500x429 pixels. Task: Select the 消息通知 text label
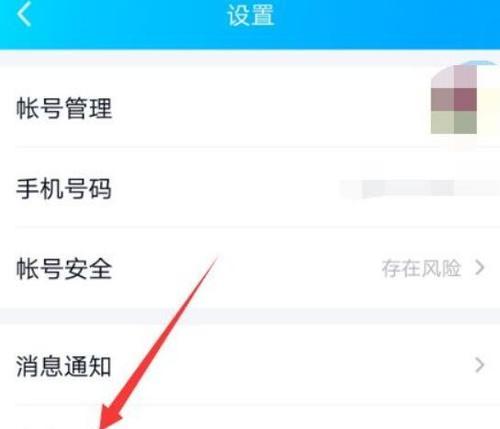(64, 366)
